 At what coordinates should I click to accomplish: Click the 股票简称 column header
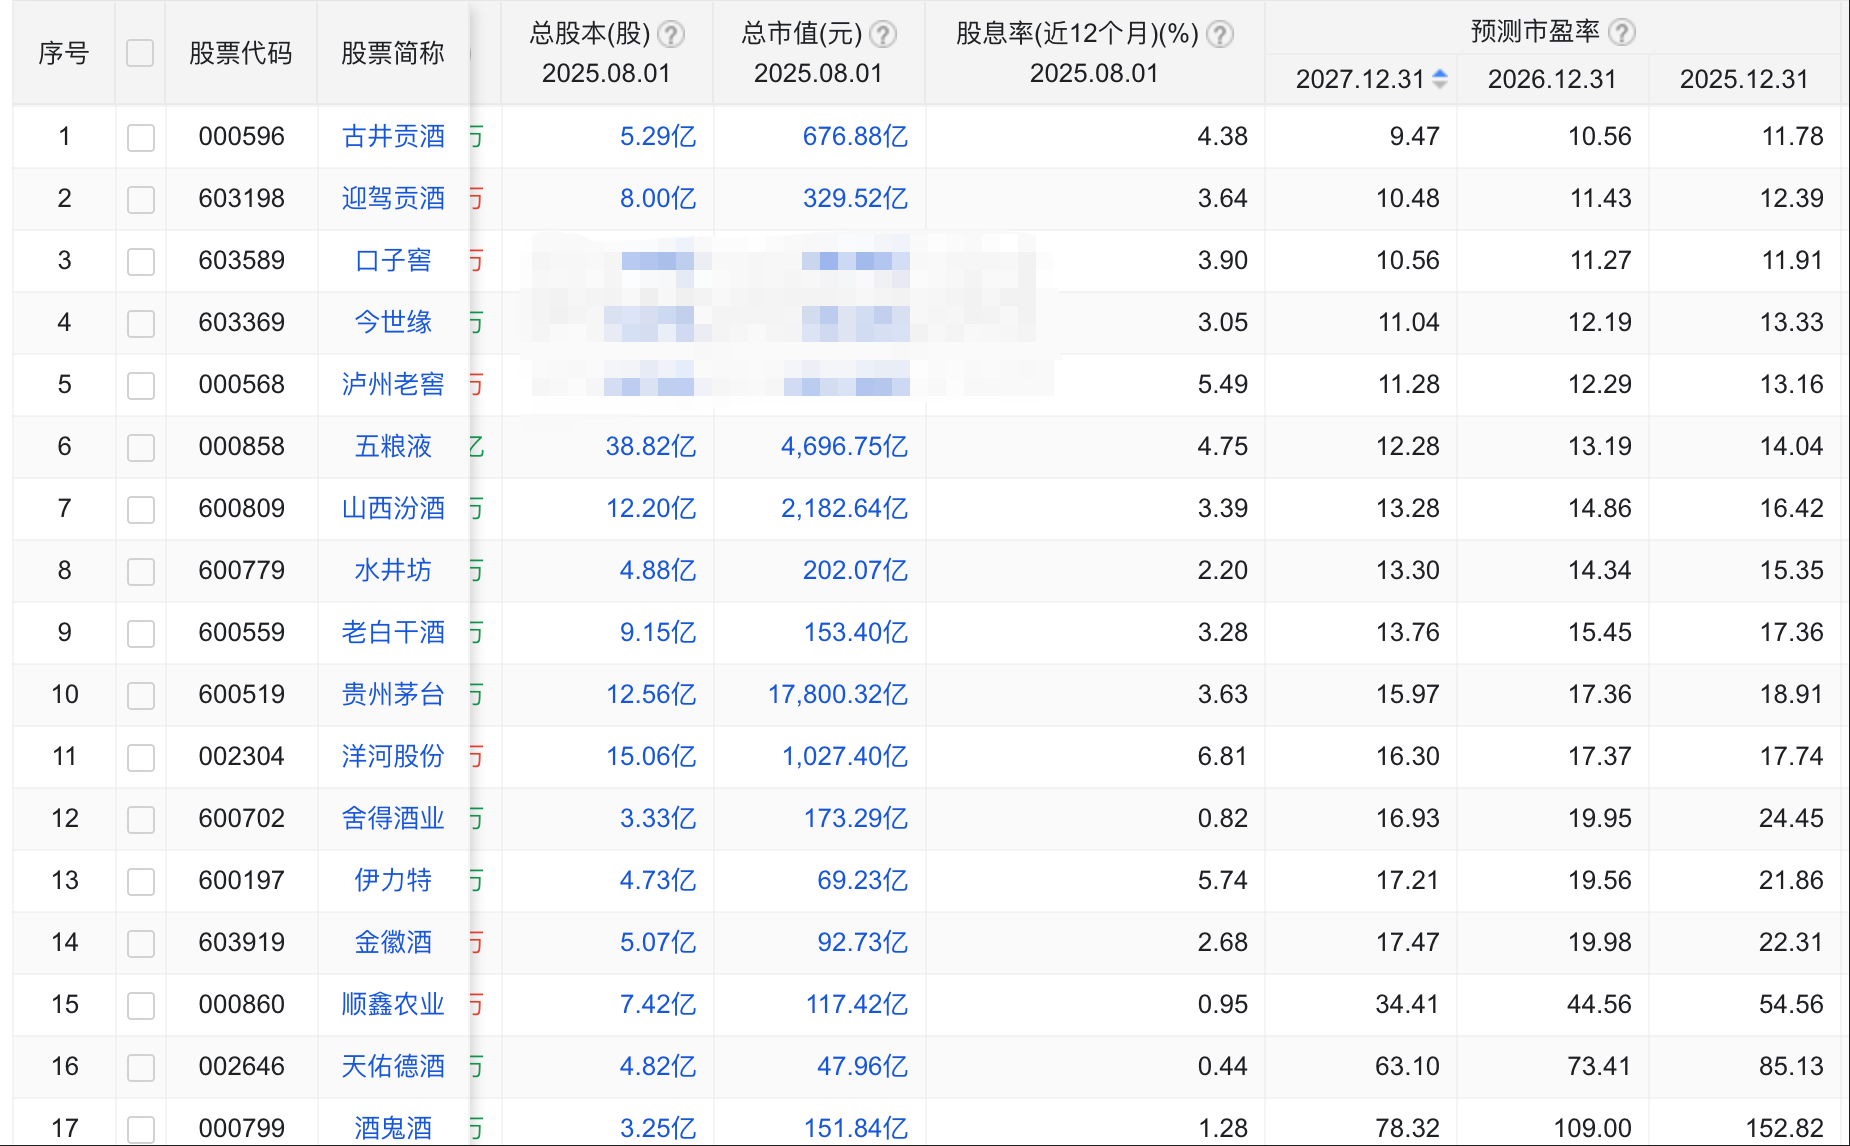pyautogui.click(x=393, y=53)
